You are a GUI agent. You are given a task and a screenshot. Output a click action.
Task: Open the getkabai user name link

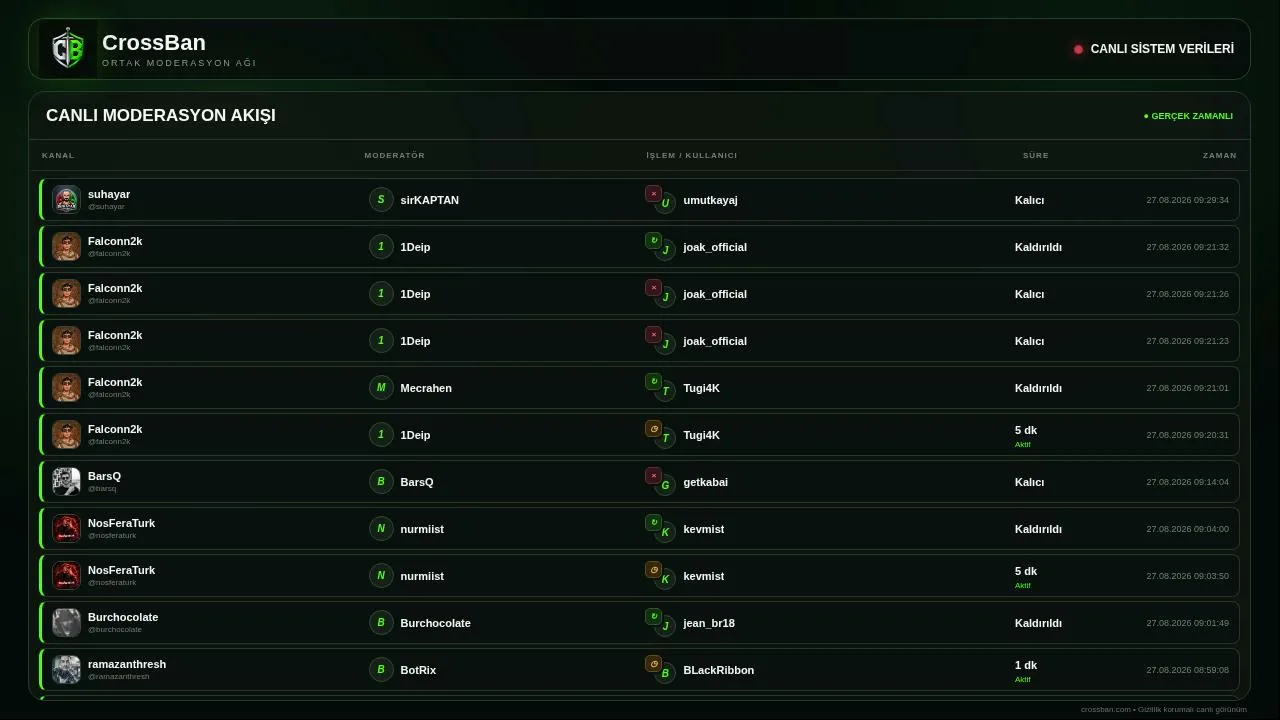click(x=706, y=482)
